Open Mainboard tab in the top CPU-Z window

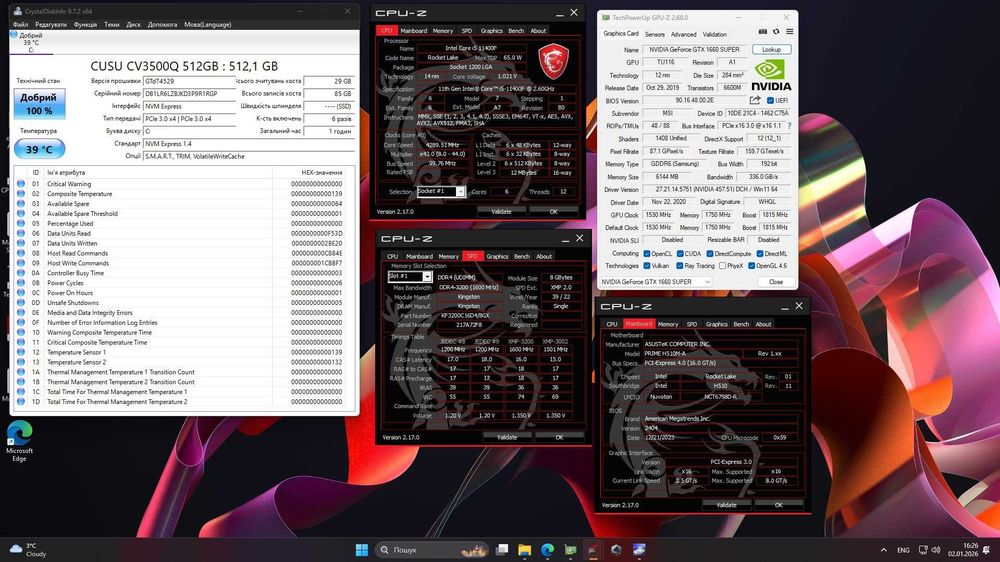tap(413, 31)
